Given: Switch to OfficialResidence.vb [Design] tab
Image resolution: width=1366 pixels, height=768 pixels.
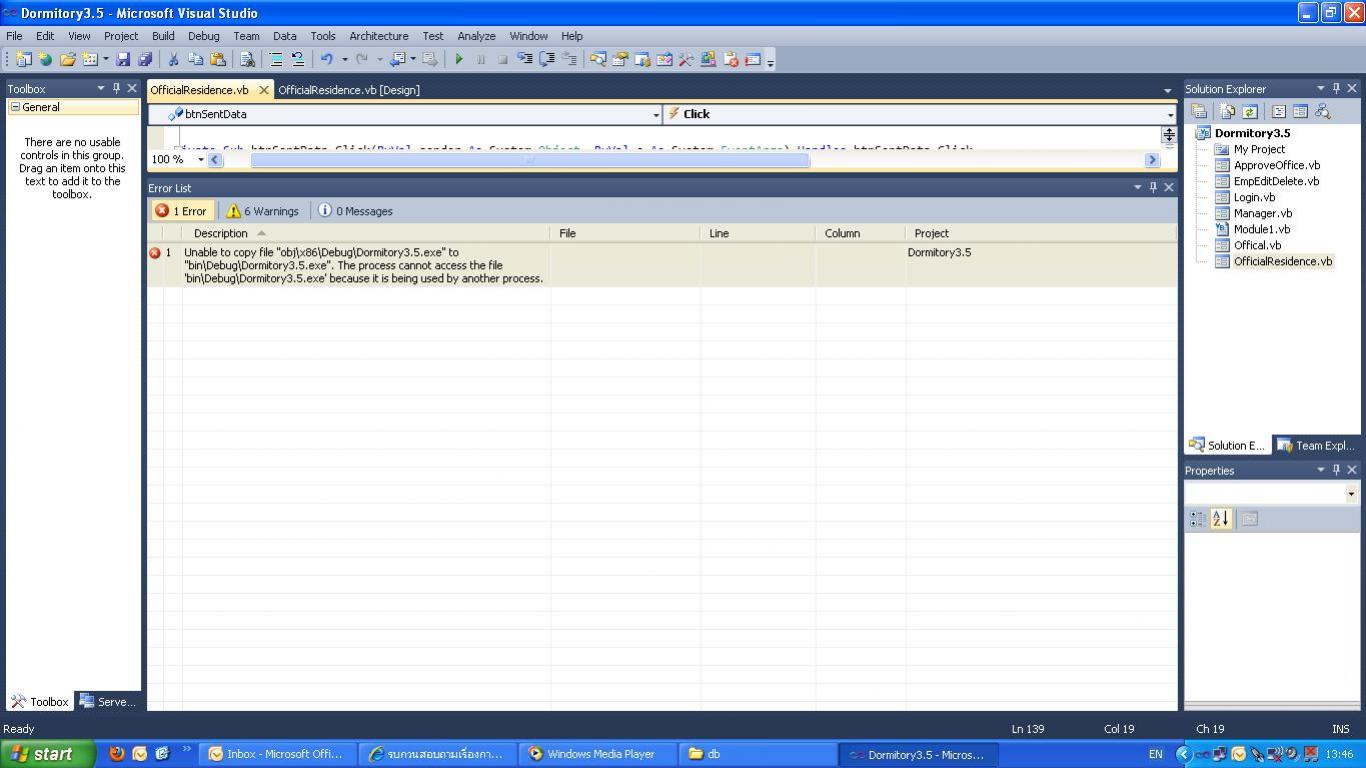Looking at the screenshot, I should pyautogui.click(x=349, y=90).
